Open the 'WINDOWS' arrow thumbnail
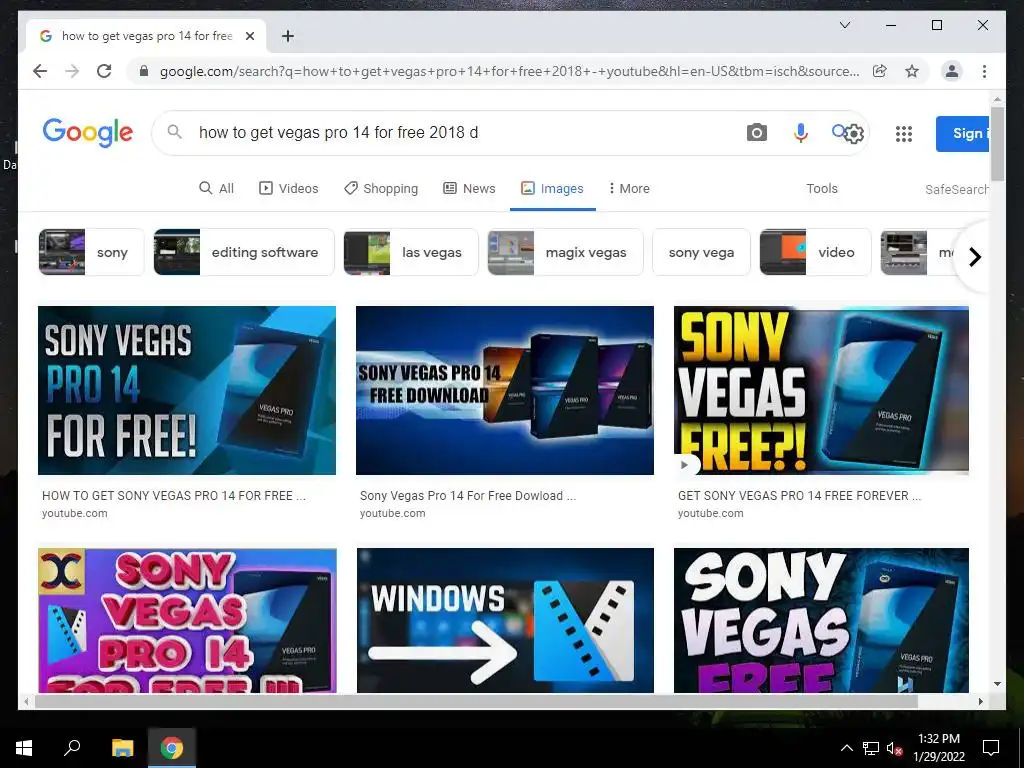Image resolution: width=1024 pixels, height=768 pixels. point(505,620)
